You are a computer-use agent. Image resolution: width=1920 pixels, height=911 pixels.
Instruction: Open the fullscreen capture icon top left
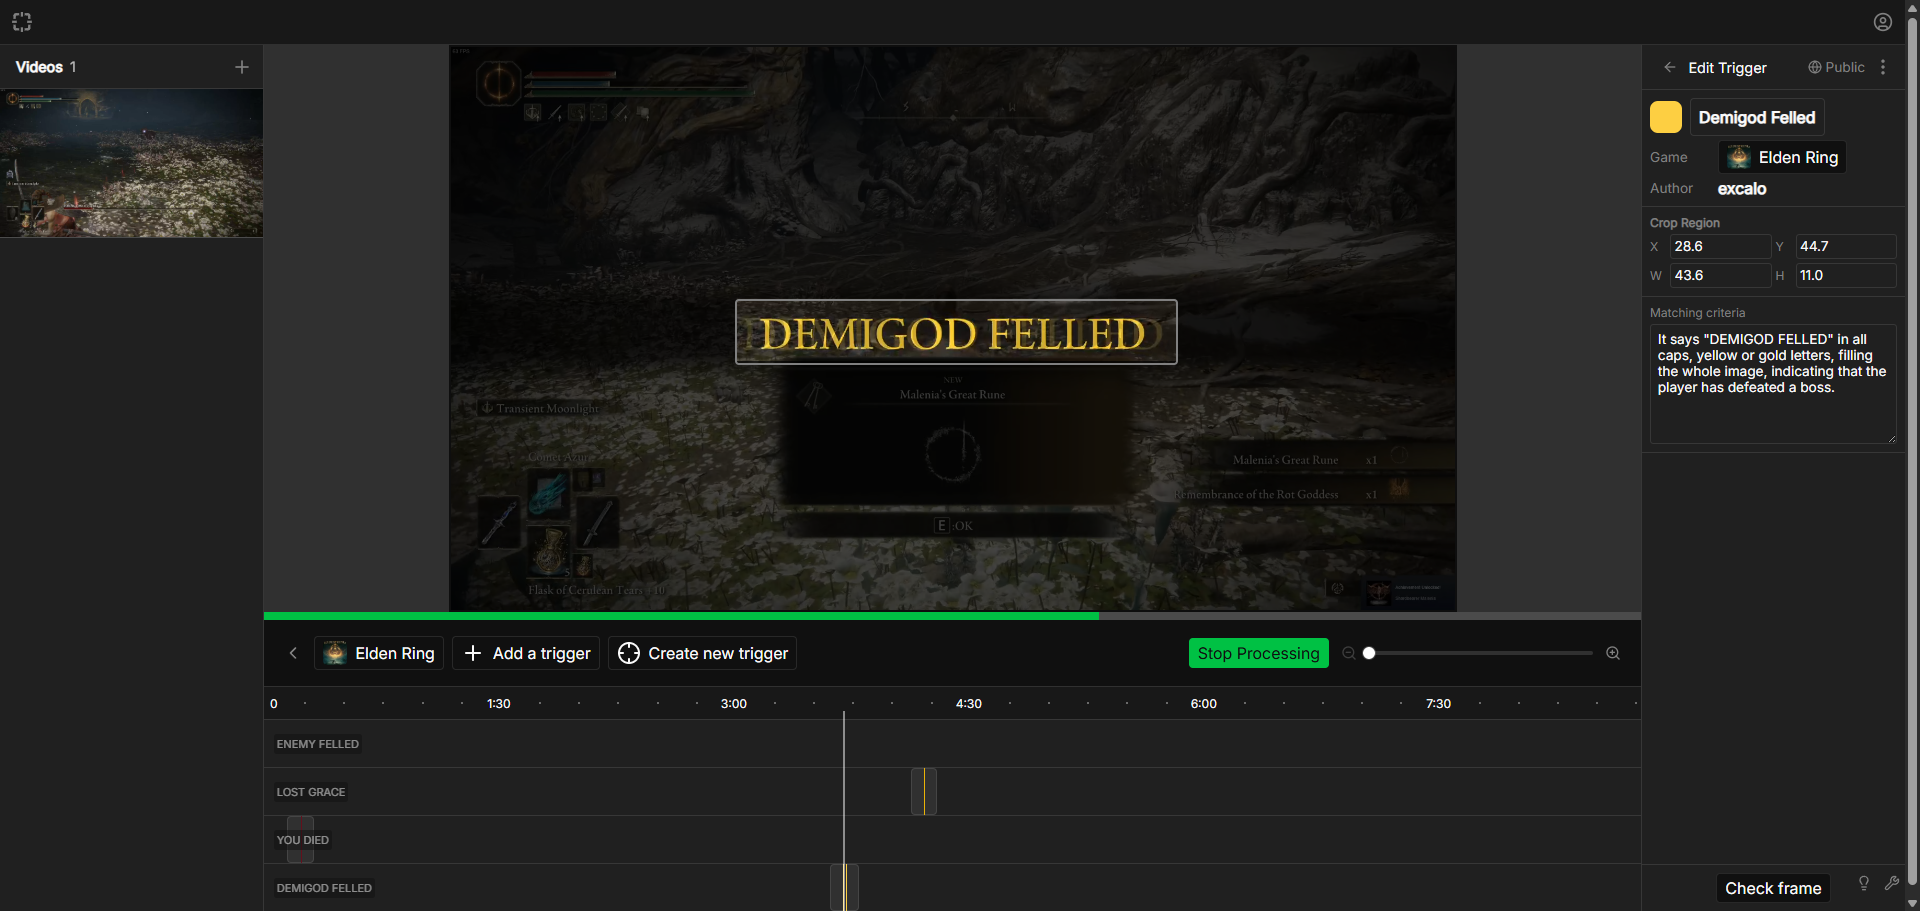point(22,21)
